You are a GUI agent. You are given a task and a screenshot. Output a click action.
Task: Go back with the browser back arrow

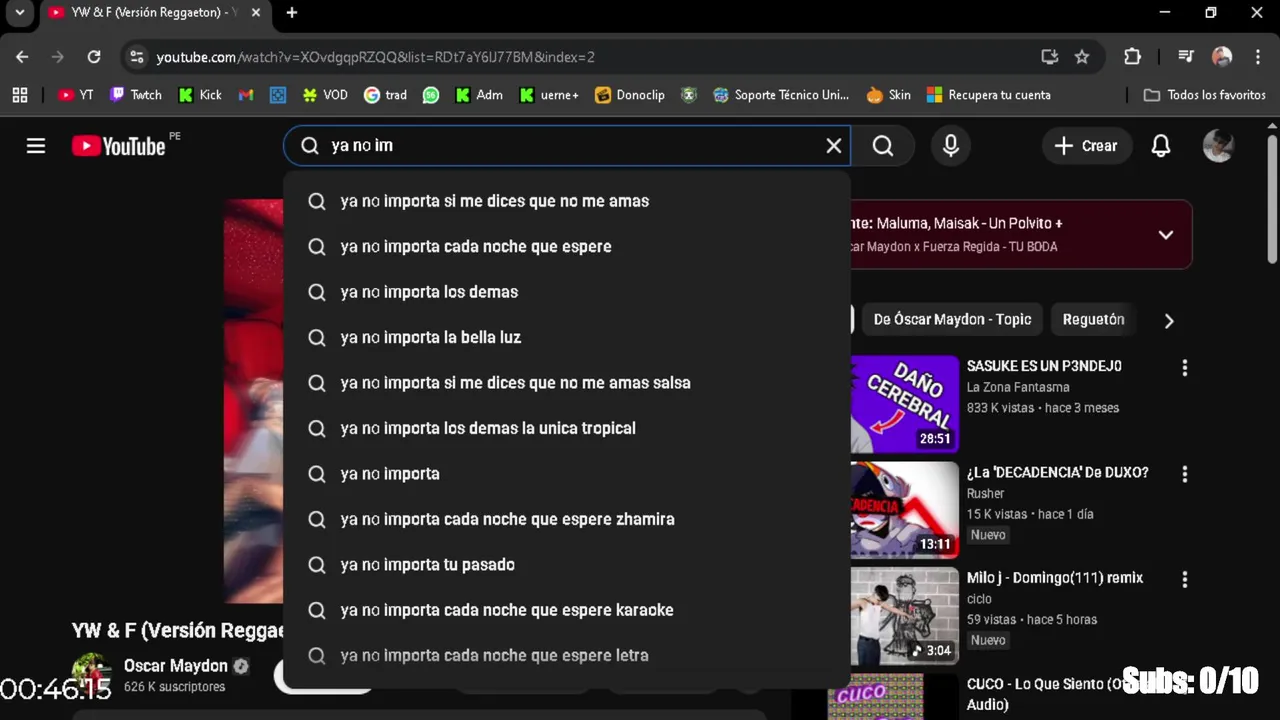[22, 57]
